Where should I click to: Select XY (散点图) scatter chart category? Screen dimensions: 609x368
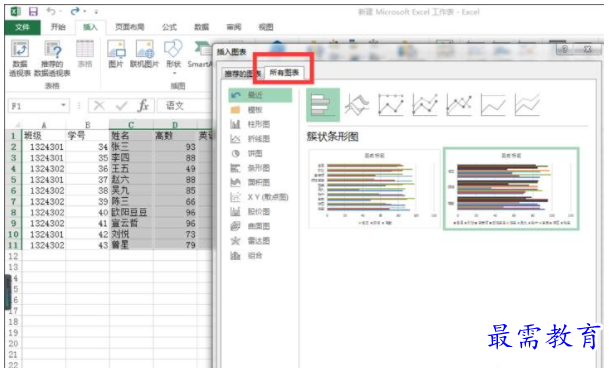click(x=260, y=197)
